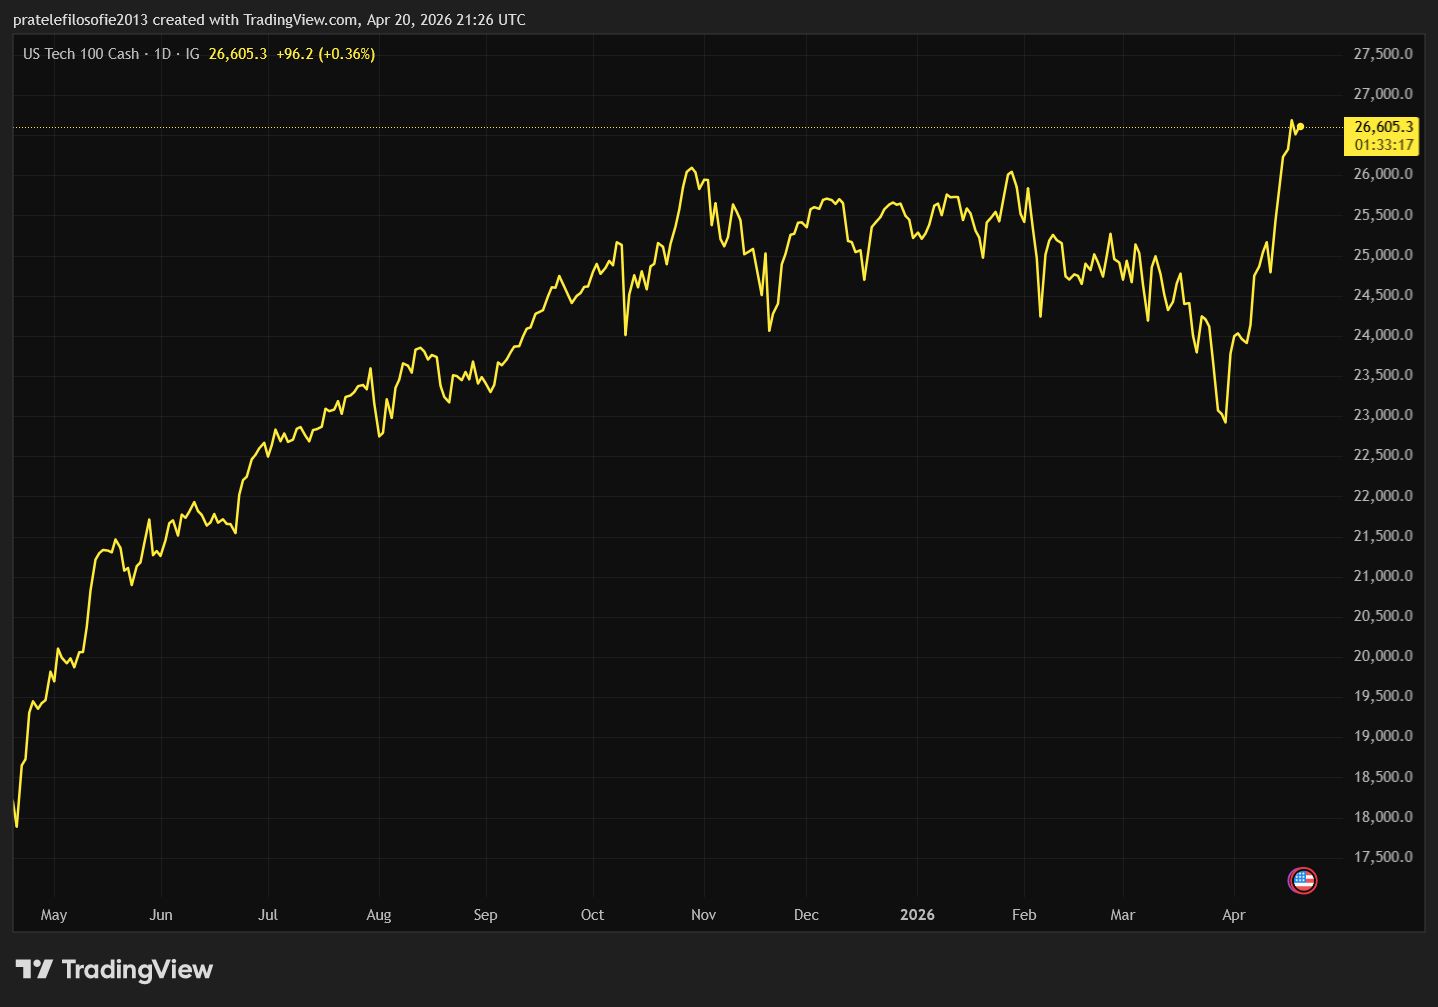
Task: Click the US flag market icon on chart
Action: [1302, 881]
